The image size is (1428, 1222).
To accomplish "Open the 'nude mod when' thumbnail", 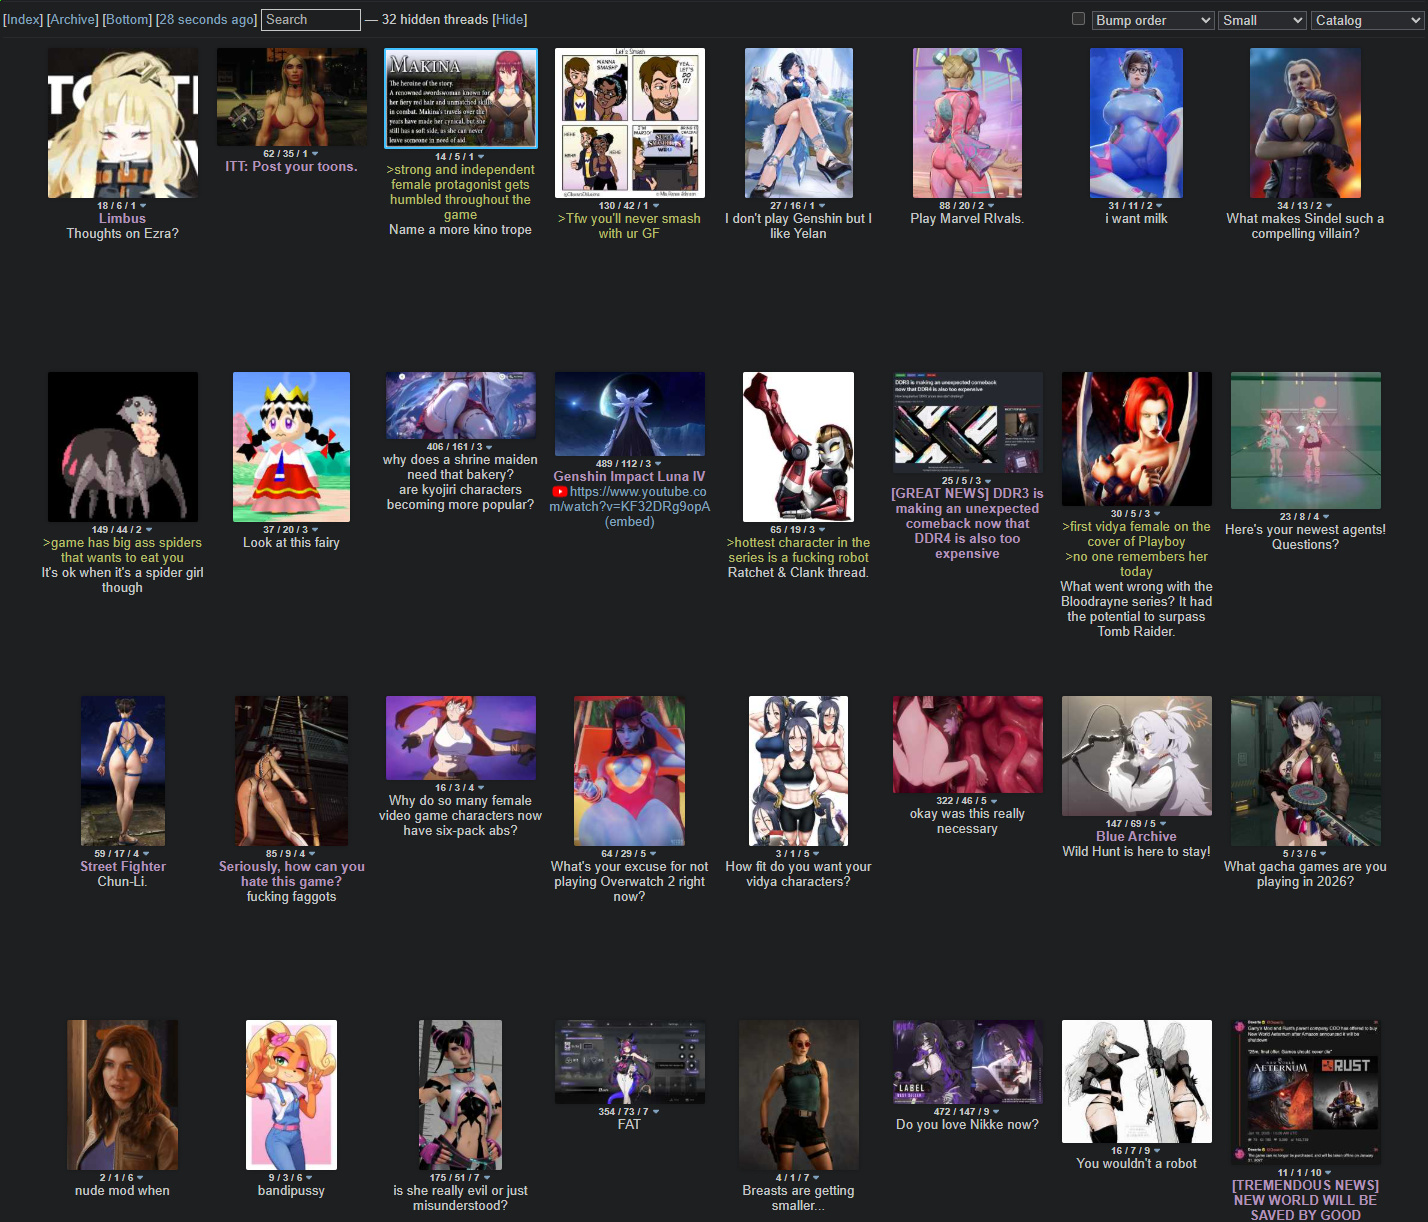I will 122,1095.
